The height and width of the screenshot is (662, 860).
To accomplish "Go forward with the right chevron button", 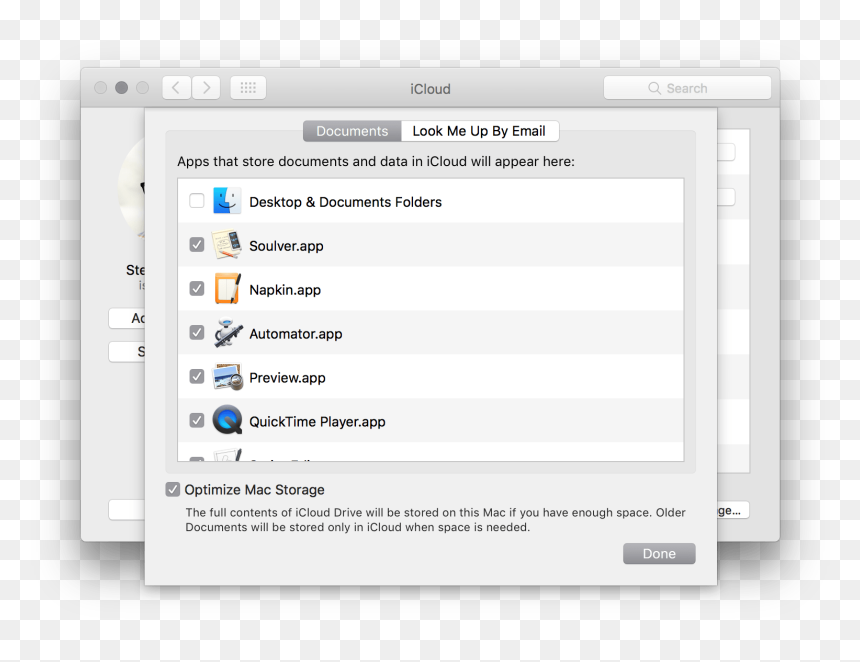I will (x=206, y=88).
